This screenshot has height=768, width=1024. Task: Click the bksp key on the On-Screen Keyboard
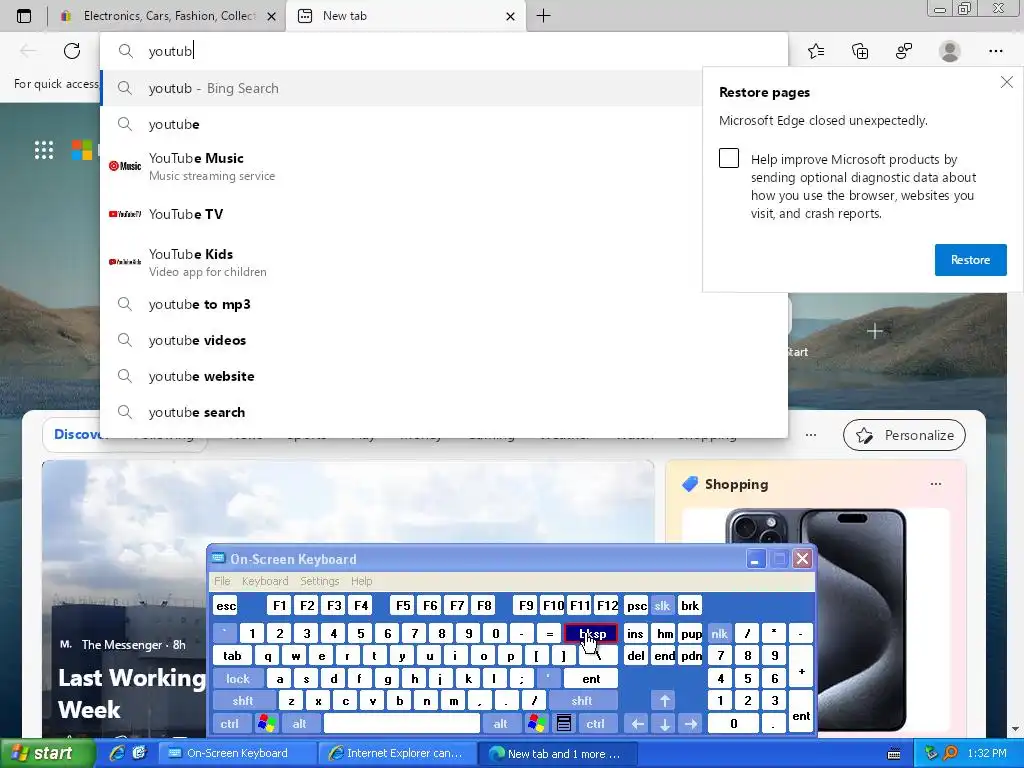point(591,633)
